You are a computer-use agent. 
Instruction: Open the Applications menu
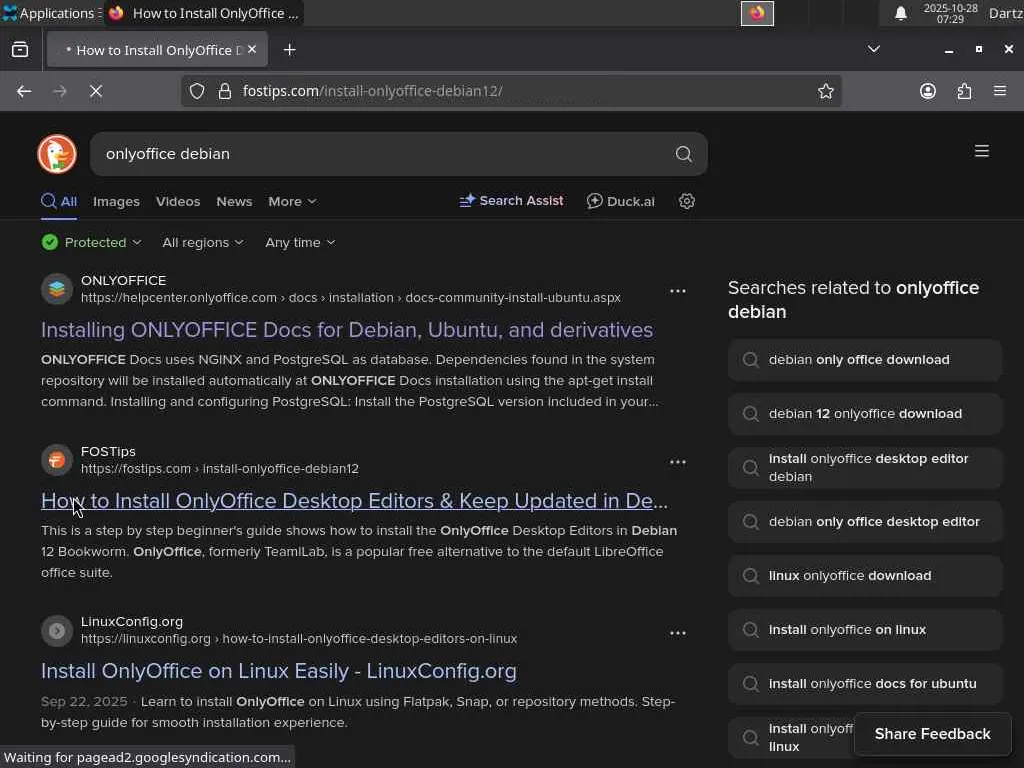[51, 13]
